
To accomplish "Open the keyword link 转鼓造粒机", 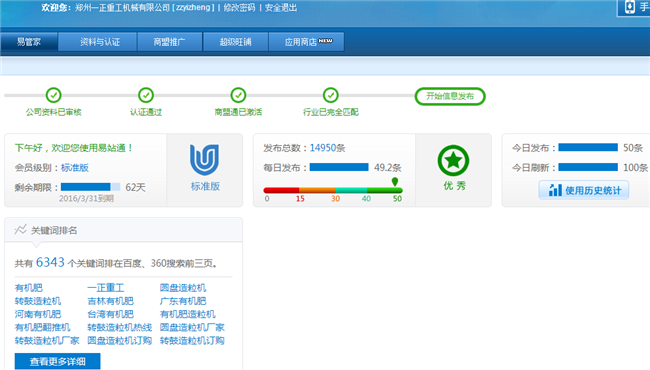I will pos(38,301).
